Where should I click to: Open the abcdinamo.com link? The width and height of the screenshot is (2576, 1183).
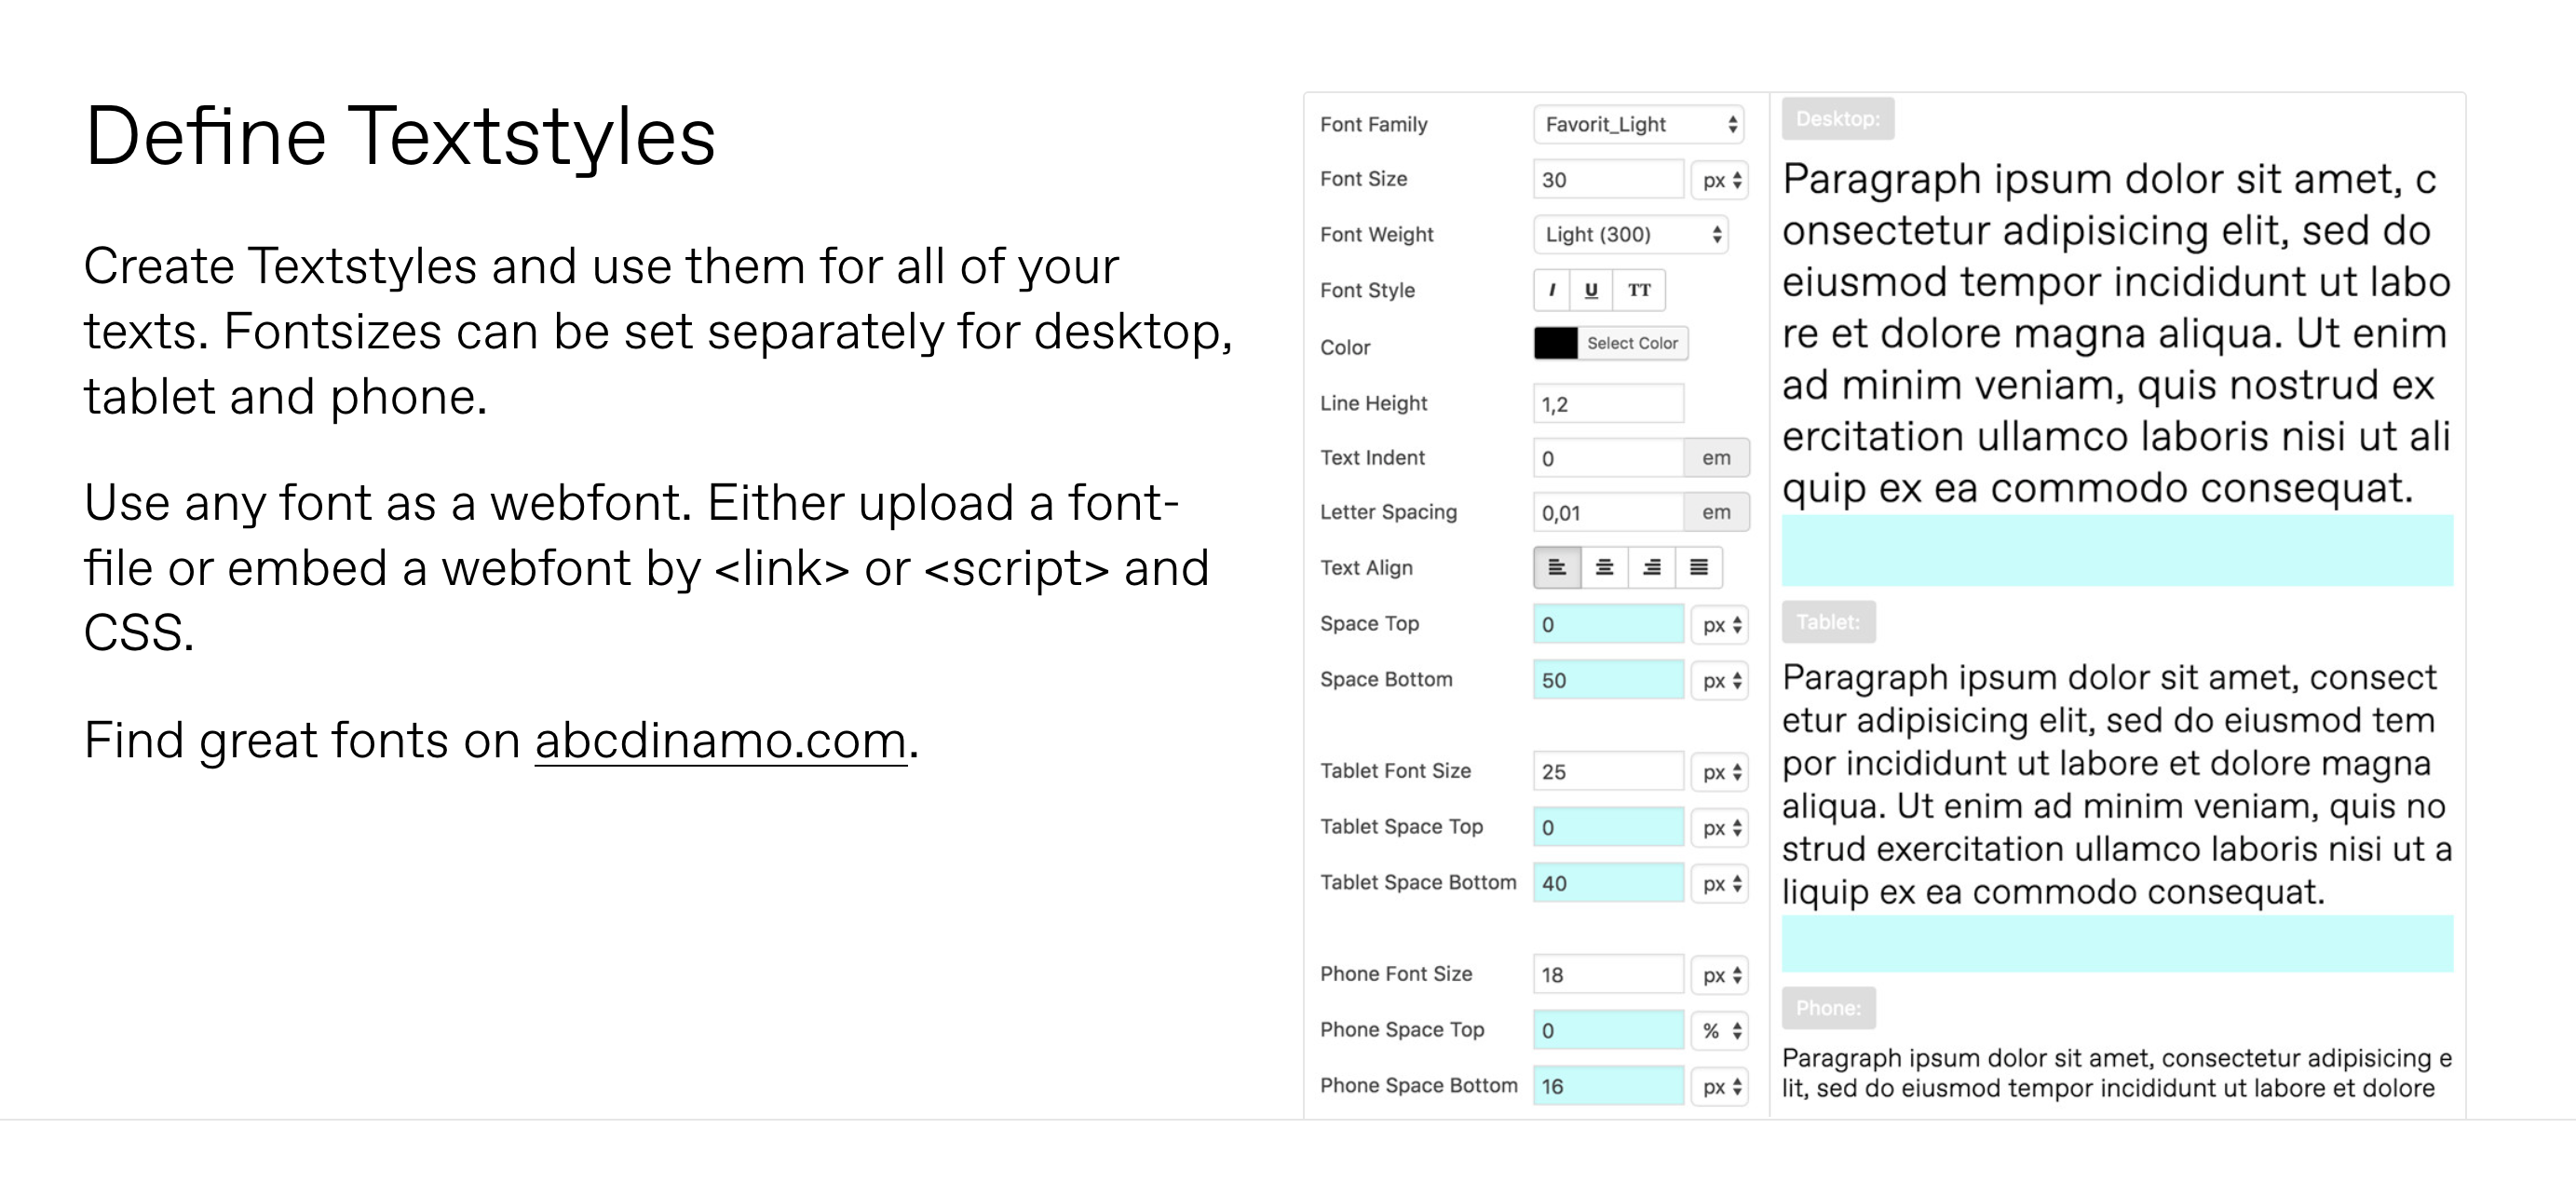720,741
